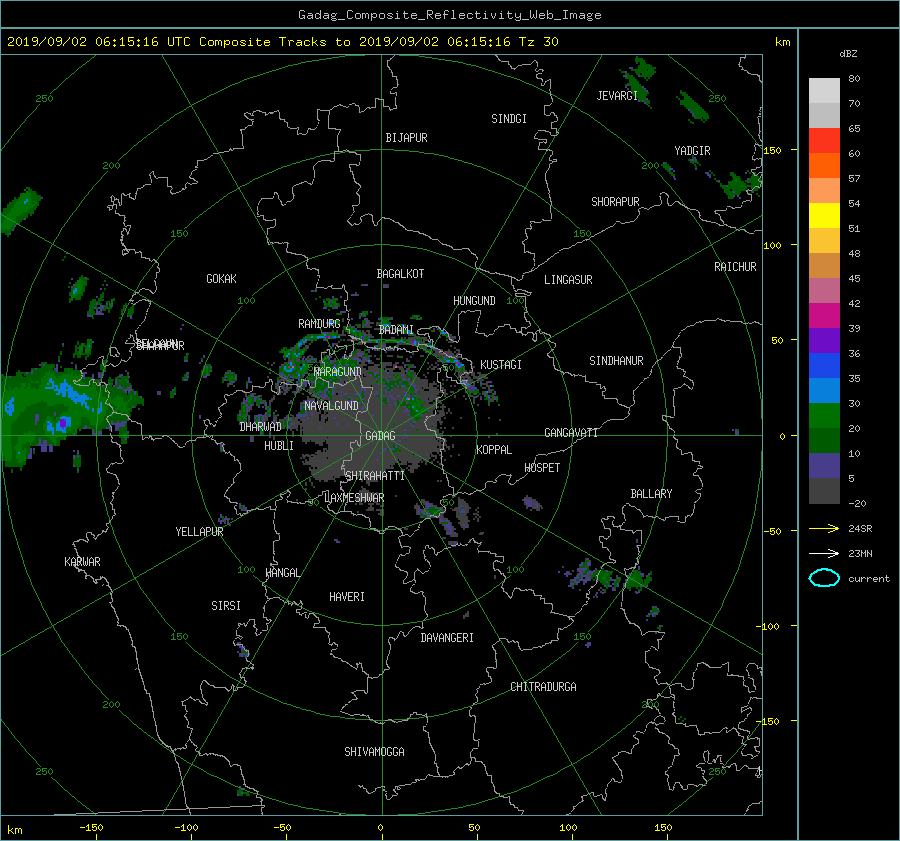Click the GADAG radar center label
The image size is (900, 841).
[x=380, y=436]
